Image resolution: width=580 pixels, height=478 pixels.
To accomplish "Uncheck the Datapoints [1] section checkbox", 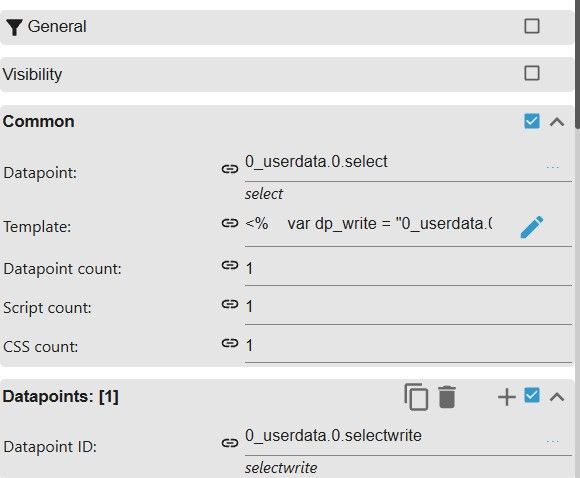I will [532, 395].
